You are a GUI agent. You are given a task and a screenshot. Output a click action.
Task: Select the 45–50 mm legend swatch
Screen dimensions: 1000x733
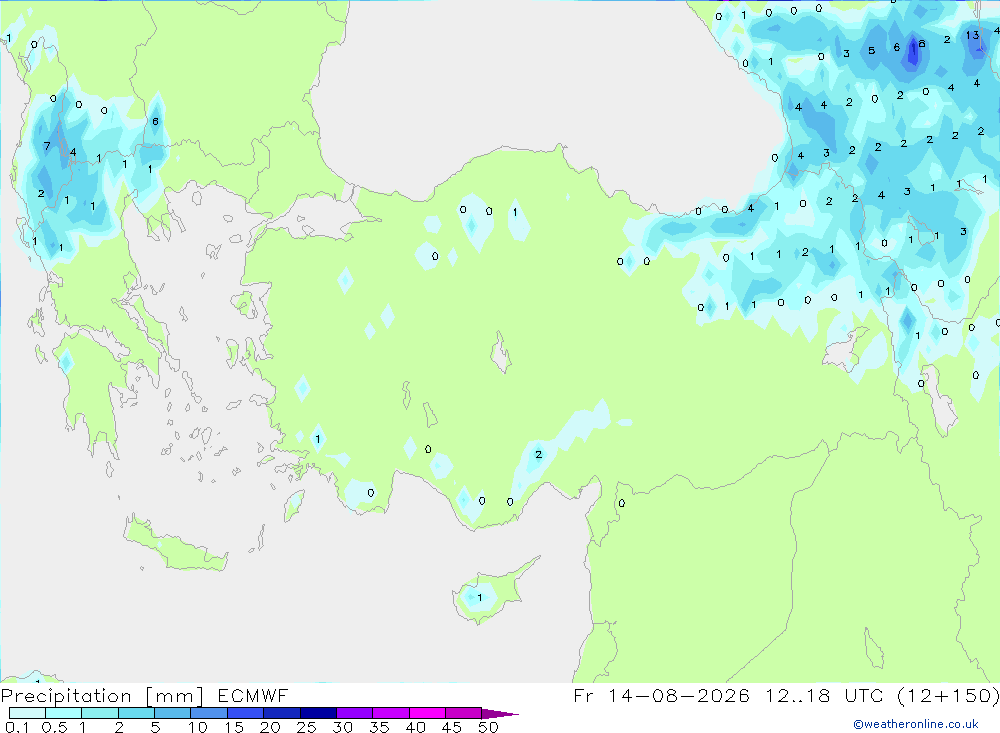[464, 713]
